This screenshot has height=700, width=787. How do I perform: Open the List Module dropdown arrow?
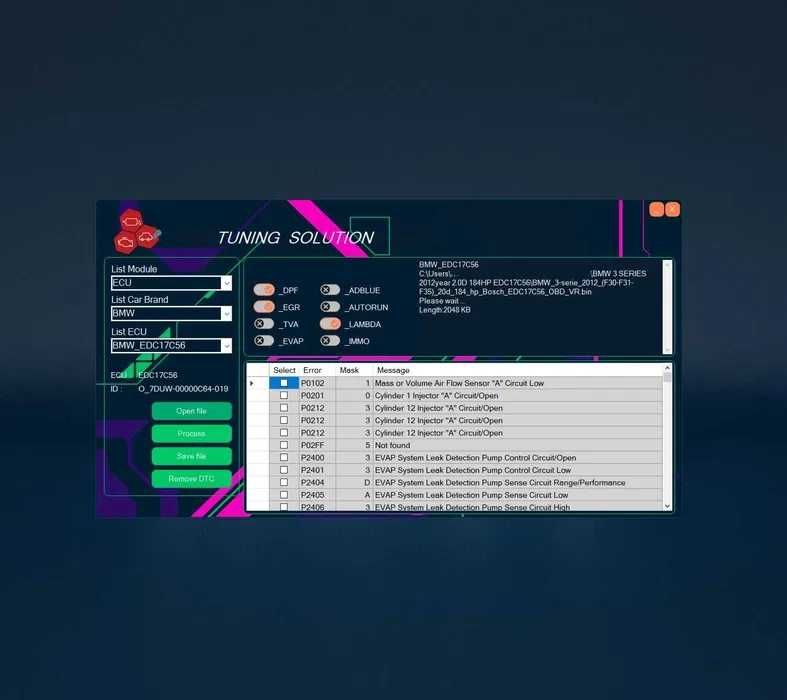click(226, 283)
